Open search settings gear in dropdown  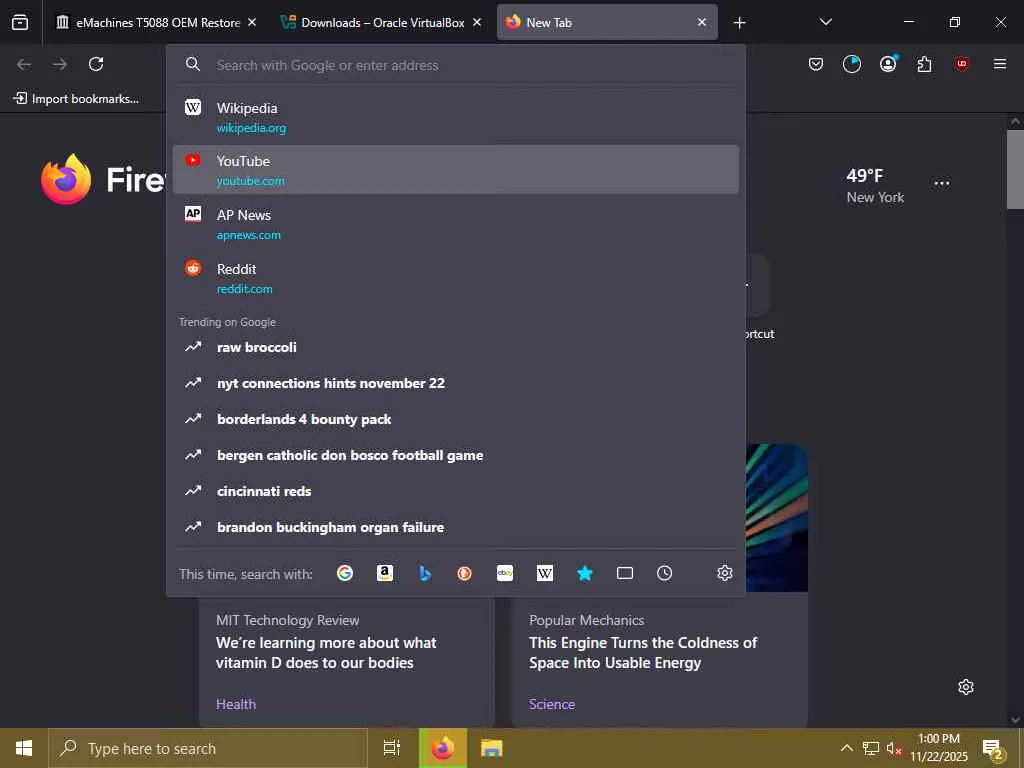725,573
